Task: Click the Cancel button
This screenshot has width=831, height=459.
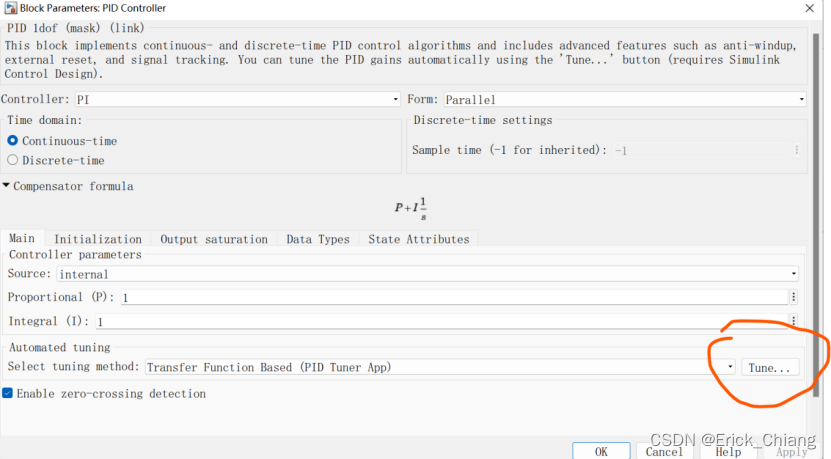Action: click(x=664, y=452)
